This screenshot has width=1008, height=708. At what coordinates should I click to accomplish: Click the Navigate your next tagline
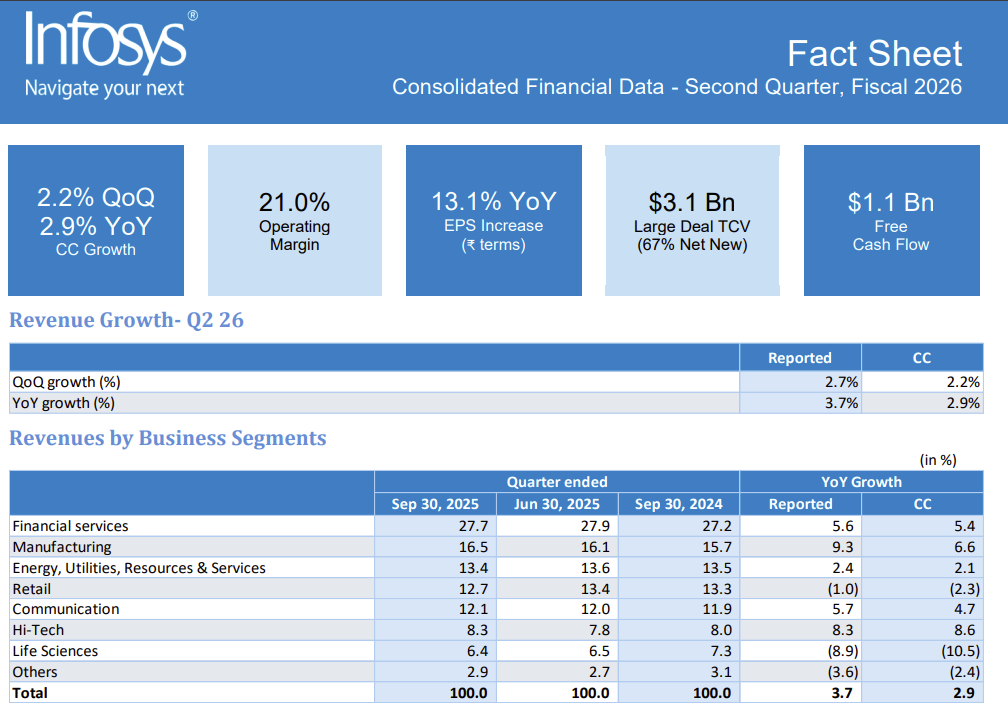[107, 89]
